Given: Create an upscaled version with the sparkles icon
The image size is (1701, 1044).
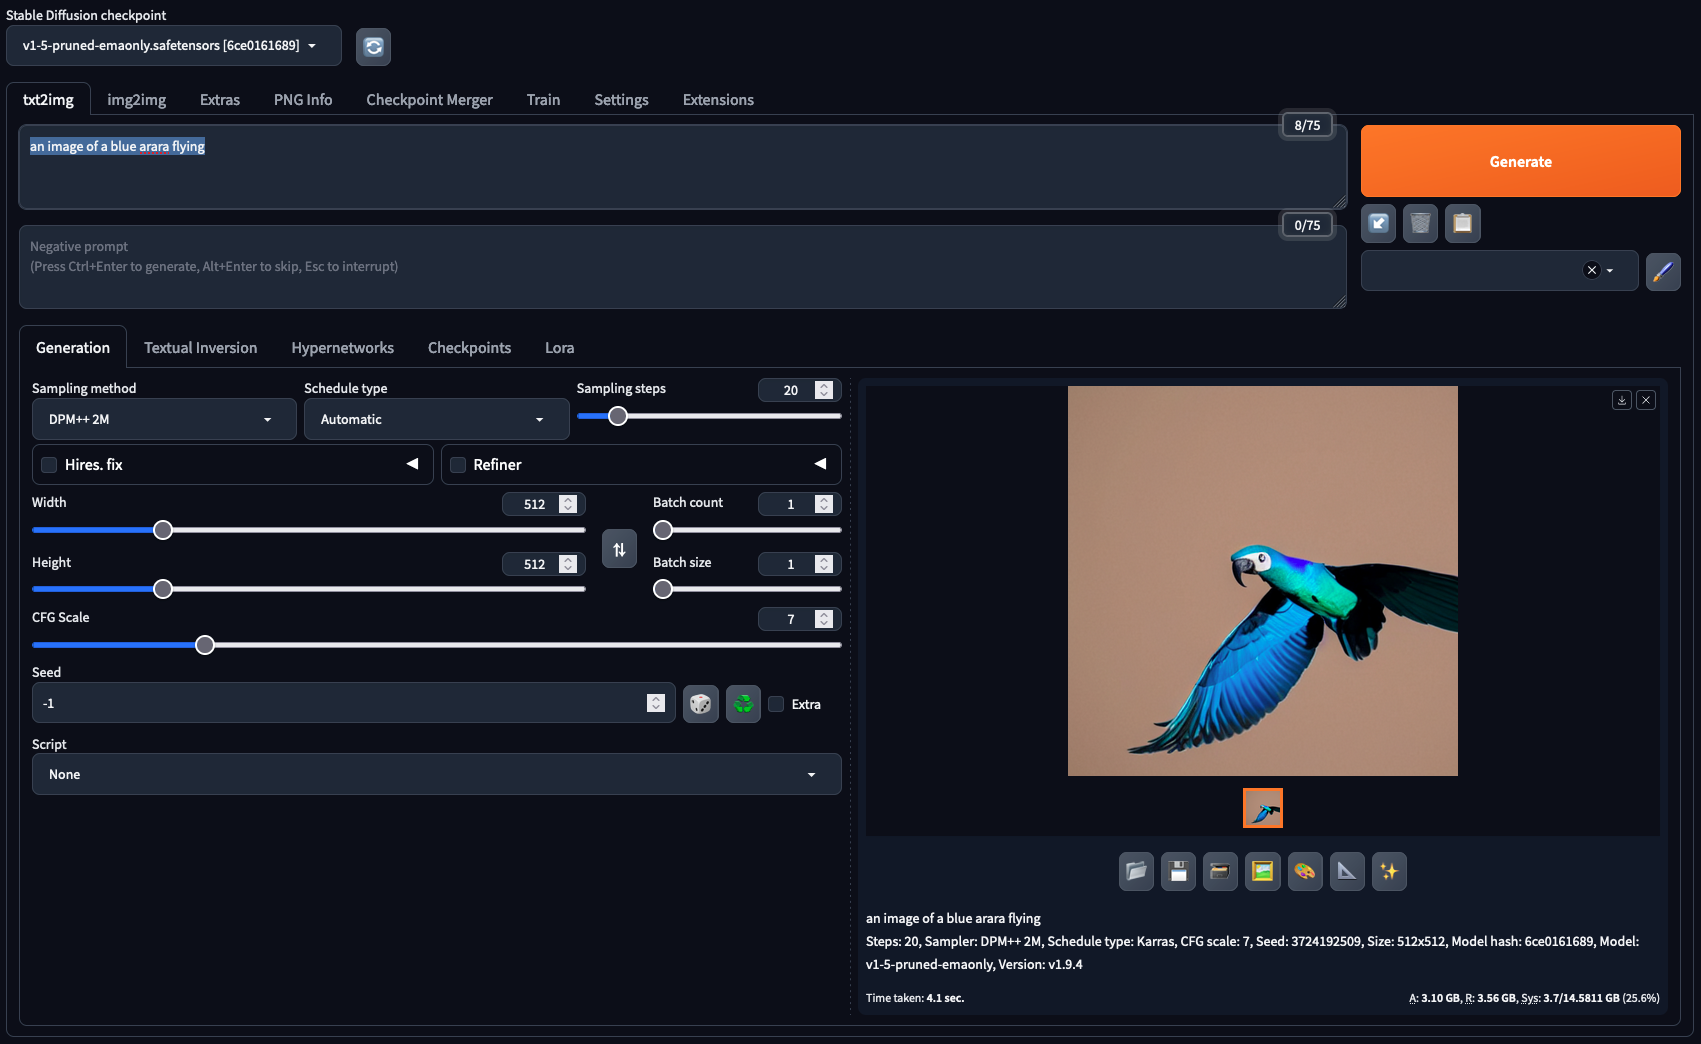Looking at the screenshot, I should pyautogui.click(x=1389, y=871).
